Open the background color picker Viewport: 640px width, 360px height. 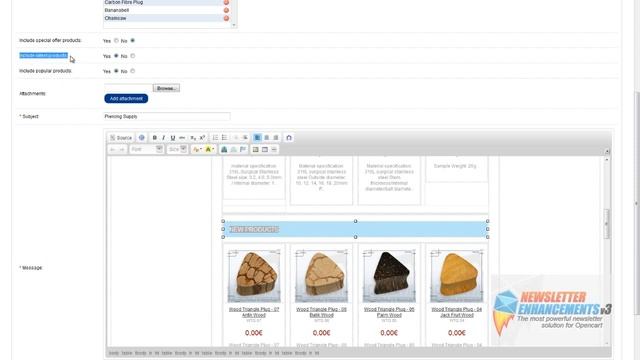pos(209,150)
